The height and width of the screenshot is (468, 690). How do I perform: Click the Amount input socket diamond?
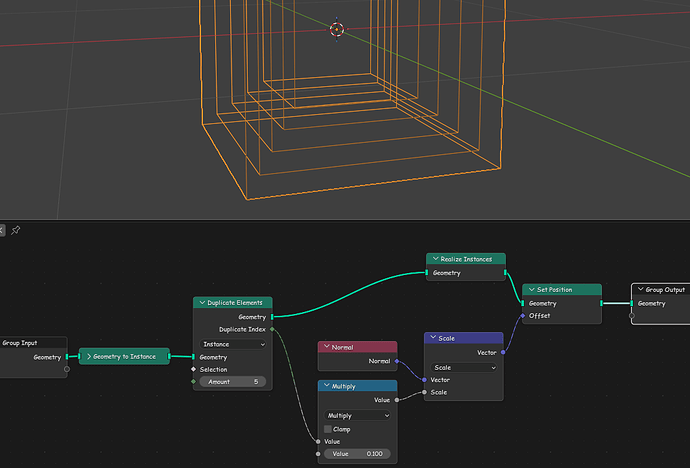pyautogui.click(x=193, y=382)
